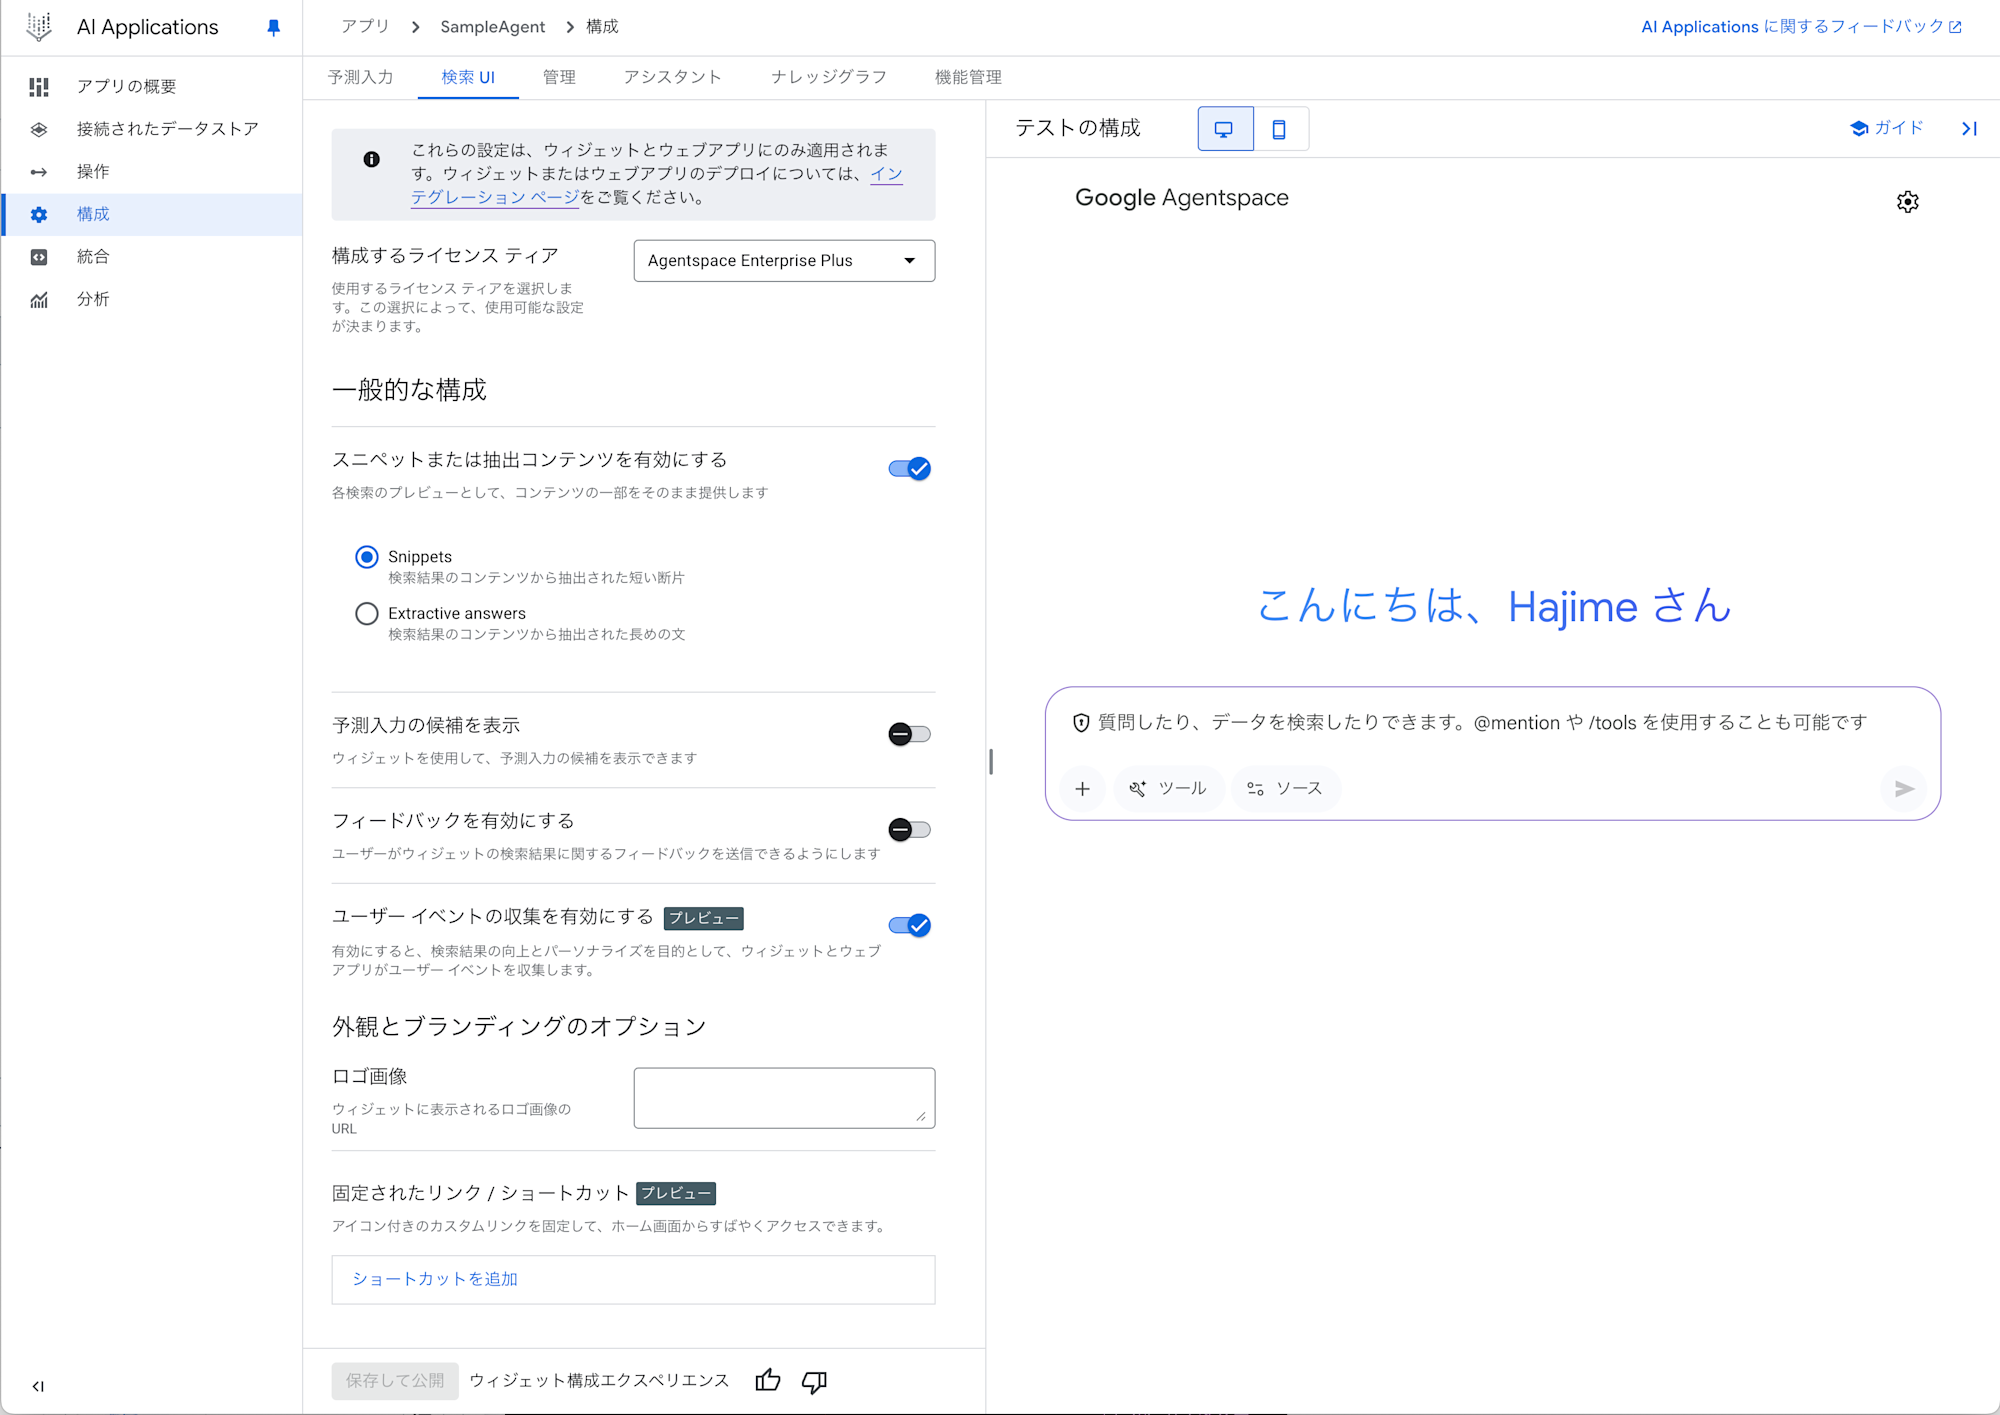This screenshot has width=2000, height=1415.
Task: Switch preview to mobile view
Action: 1279,129
